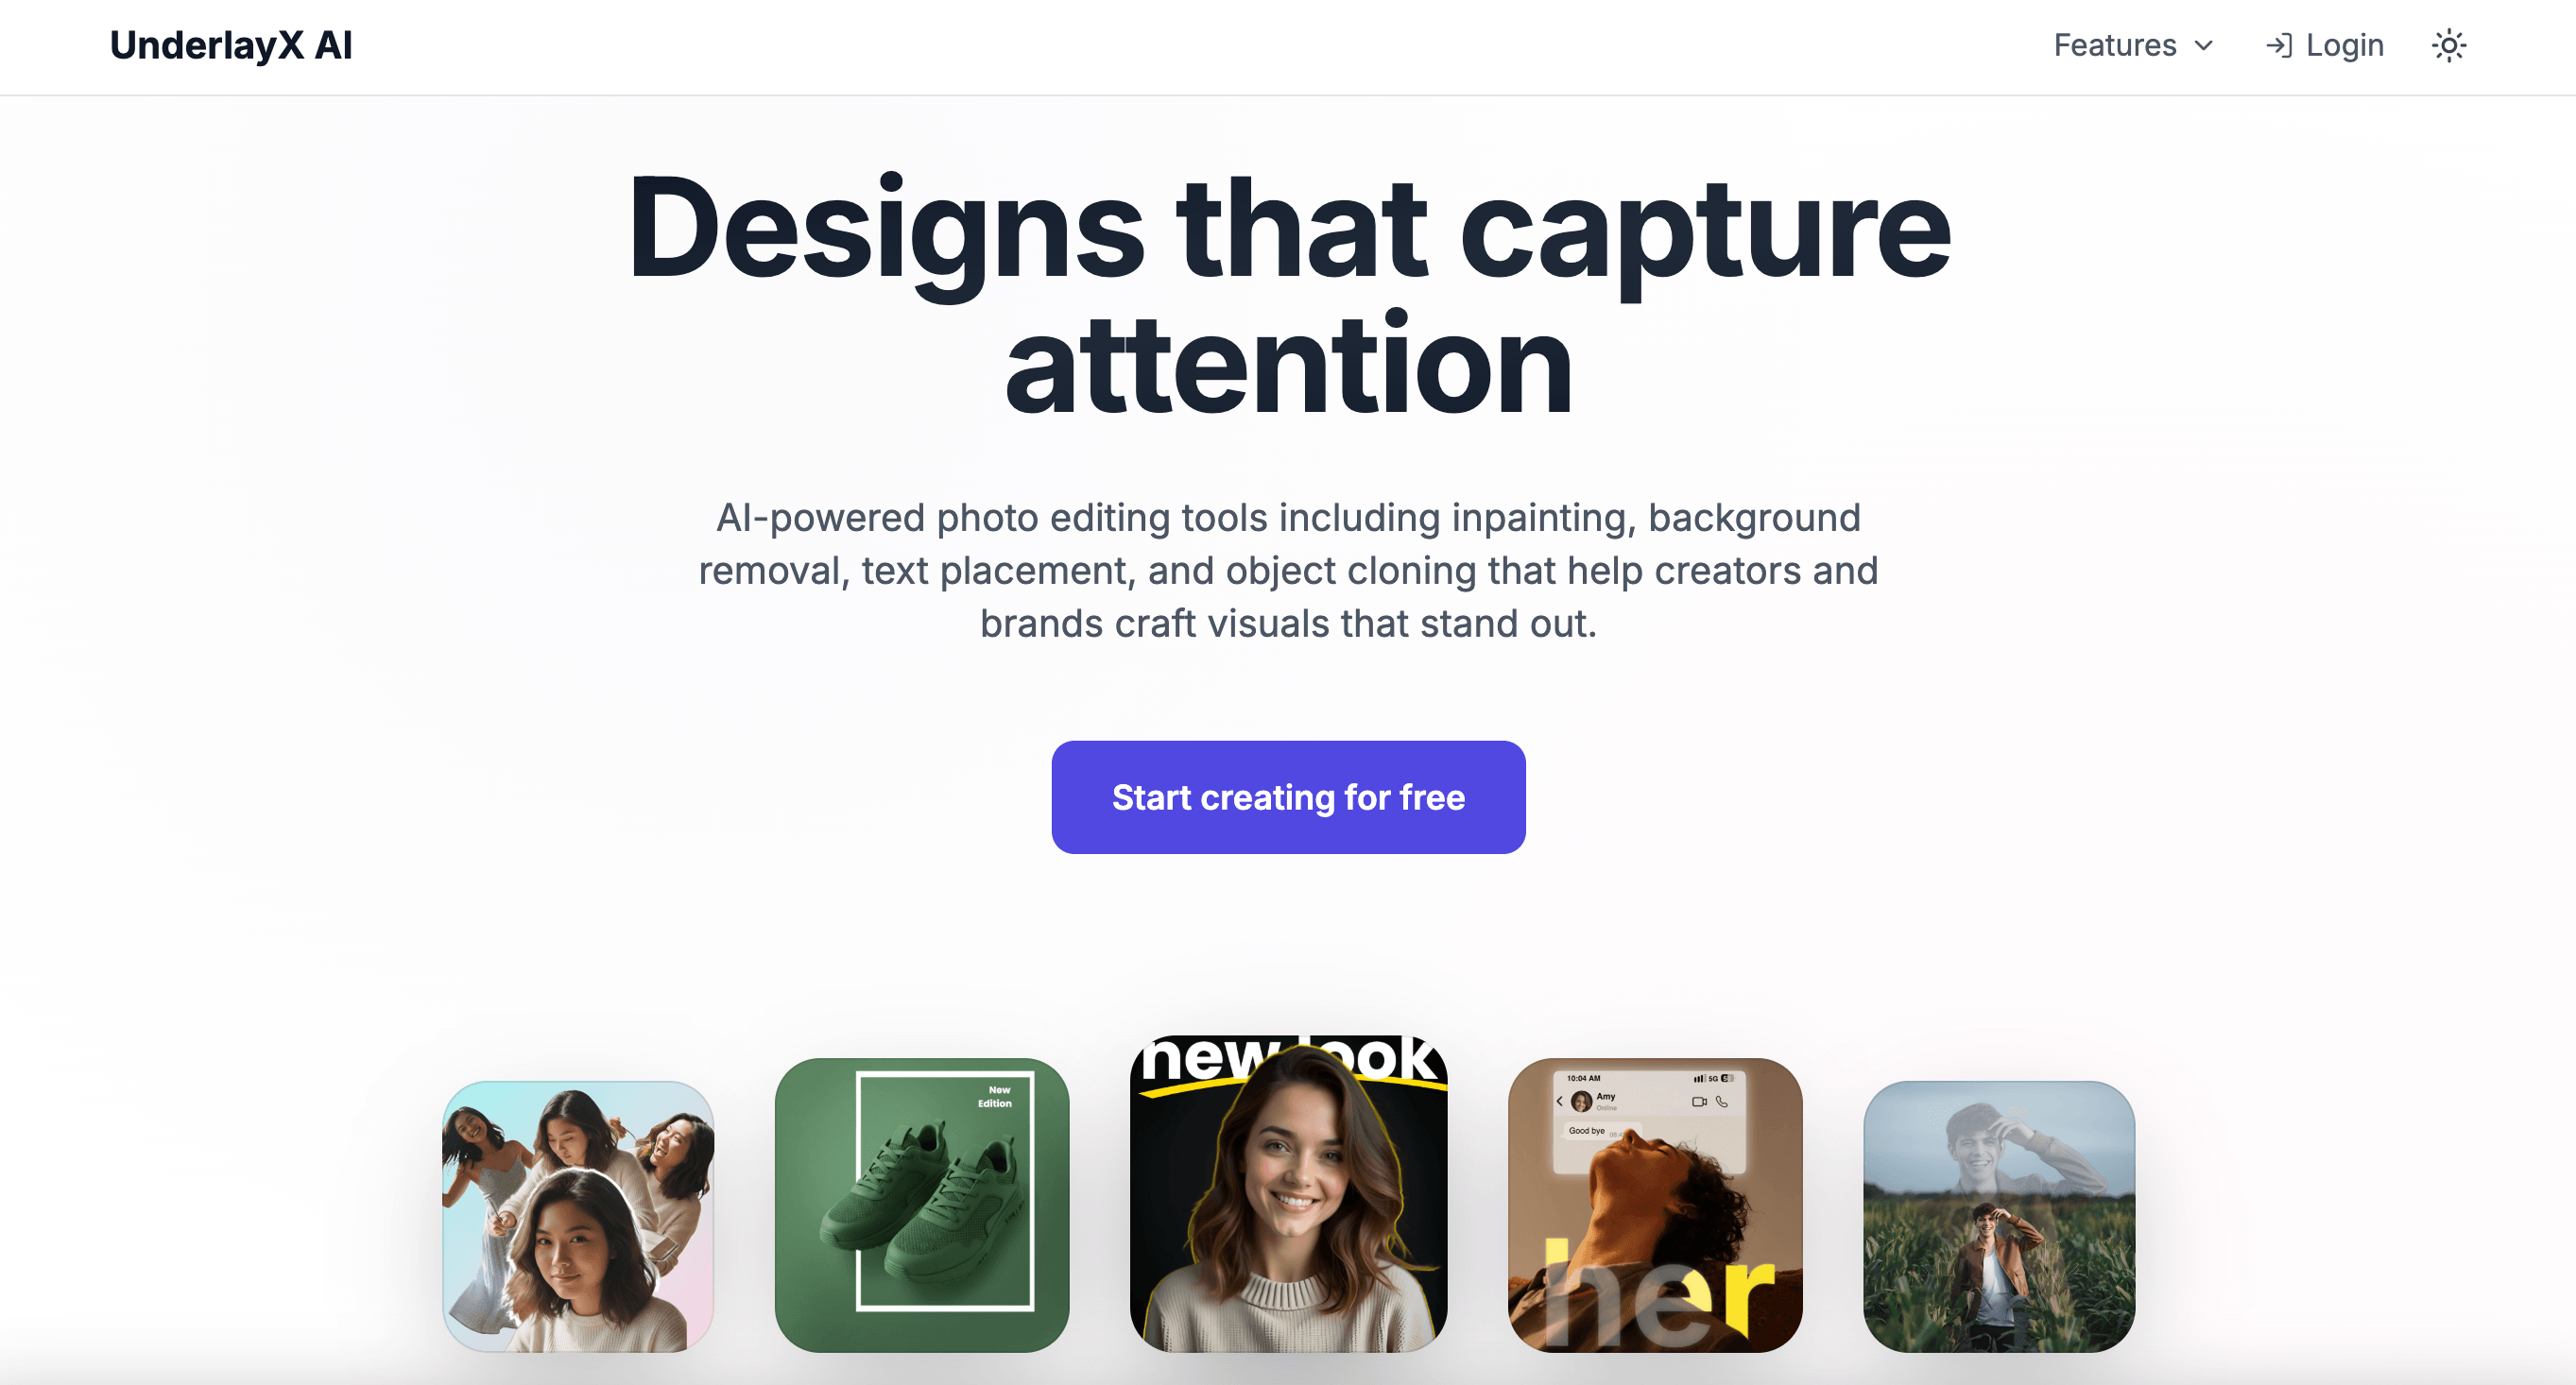
Task: Click the AI-powered photo editing description text
Action: [1288, 570]
